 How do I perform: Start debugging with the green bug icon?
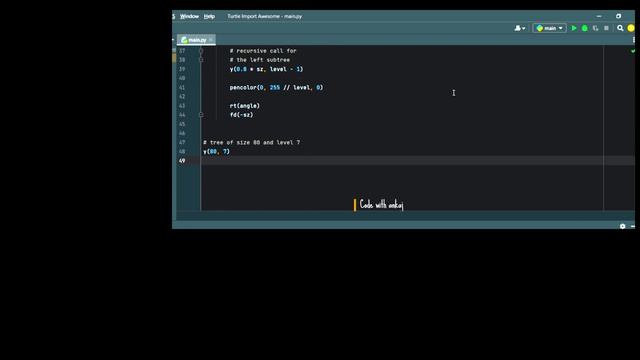point(584,28)
